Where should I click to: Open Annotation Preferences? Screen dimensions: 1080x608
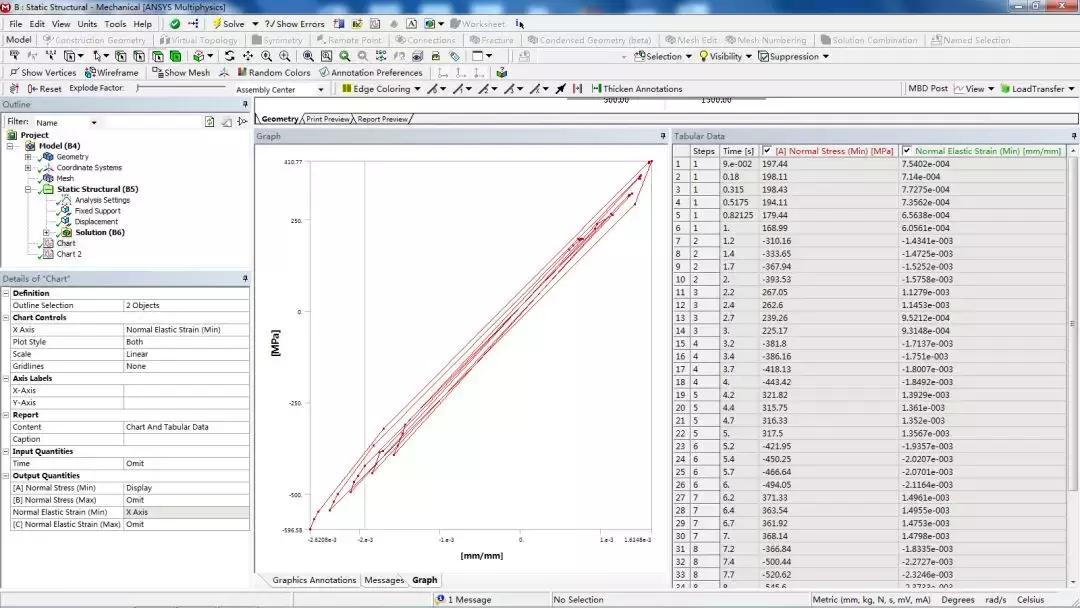[x=371, y=72]
